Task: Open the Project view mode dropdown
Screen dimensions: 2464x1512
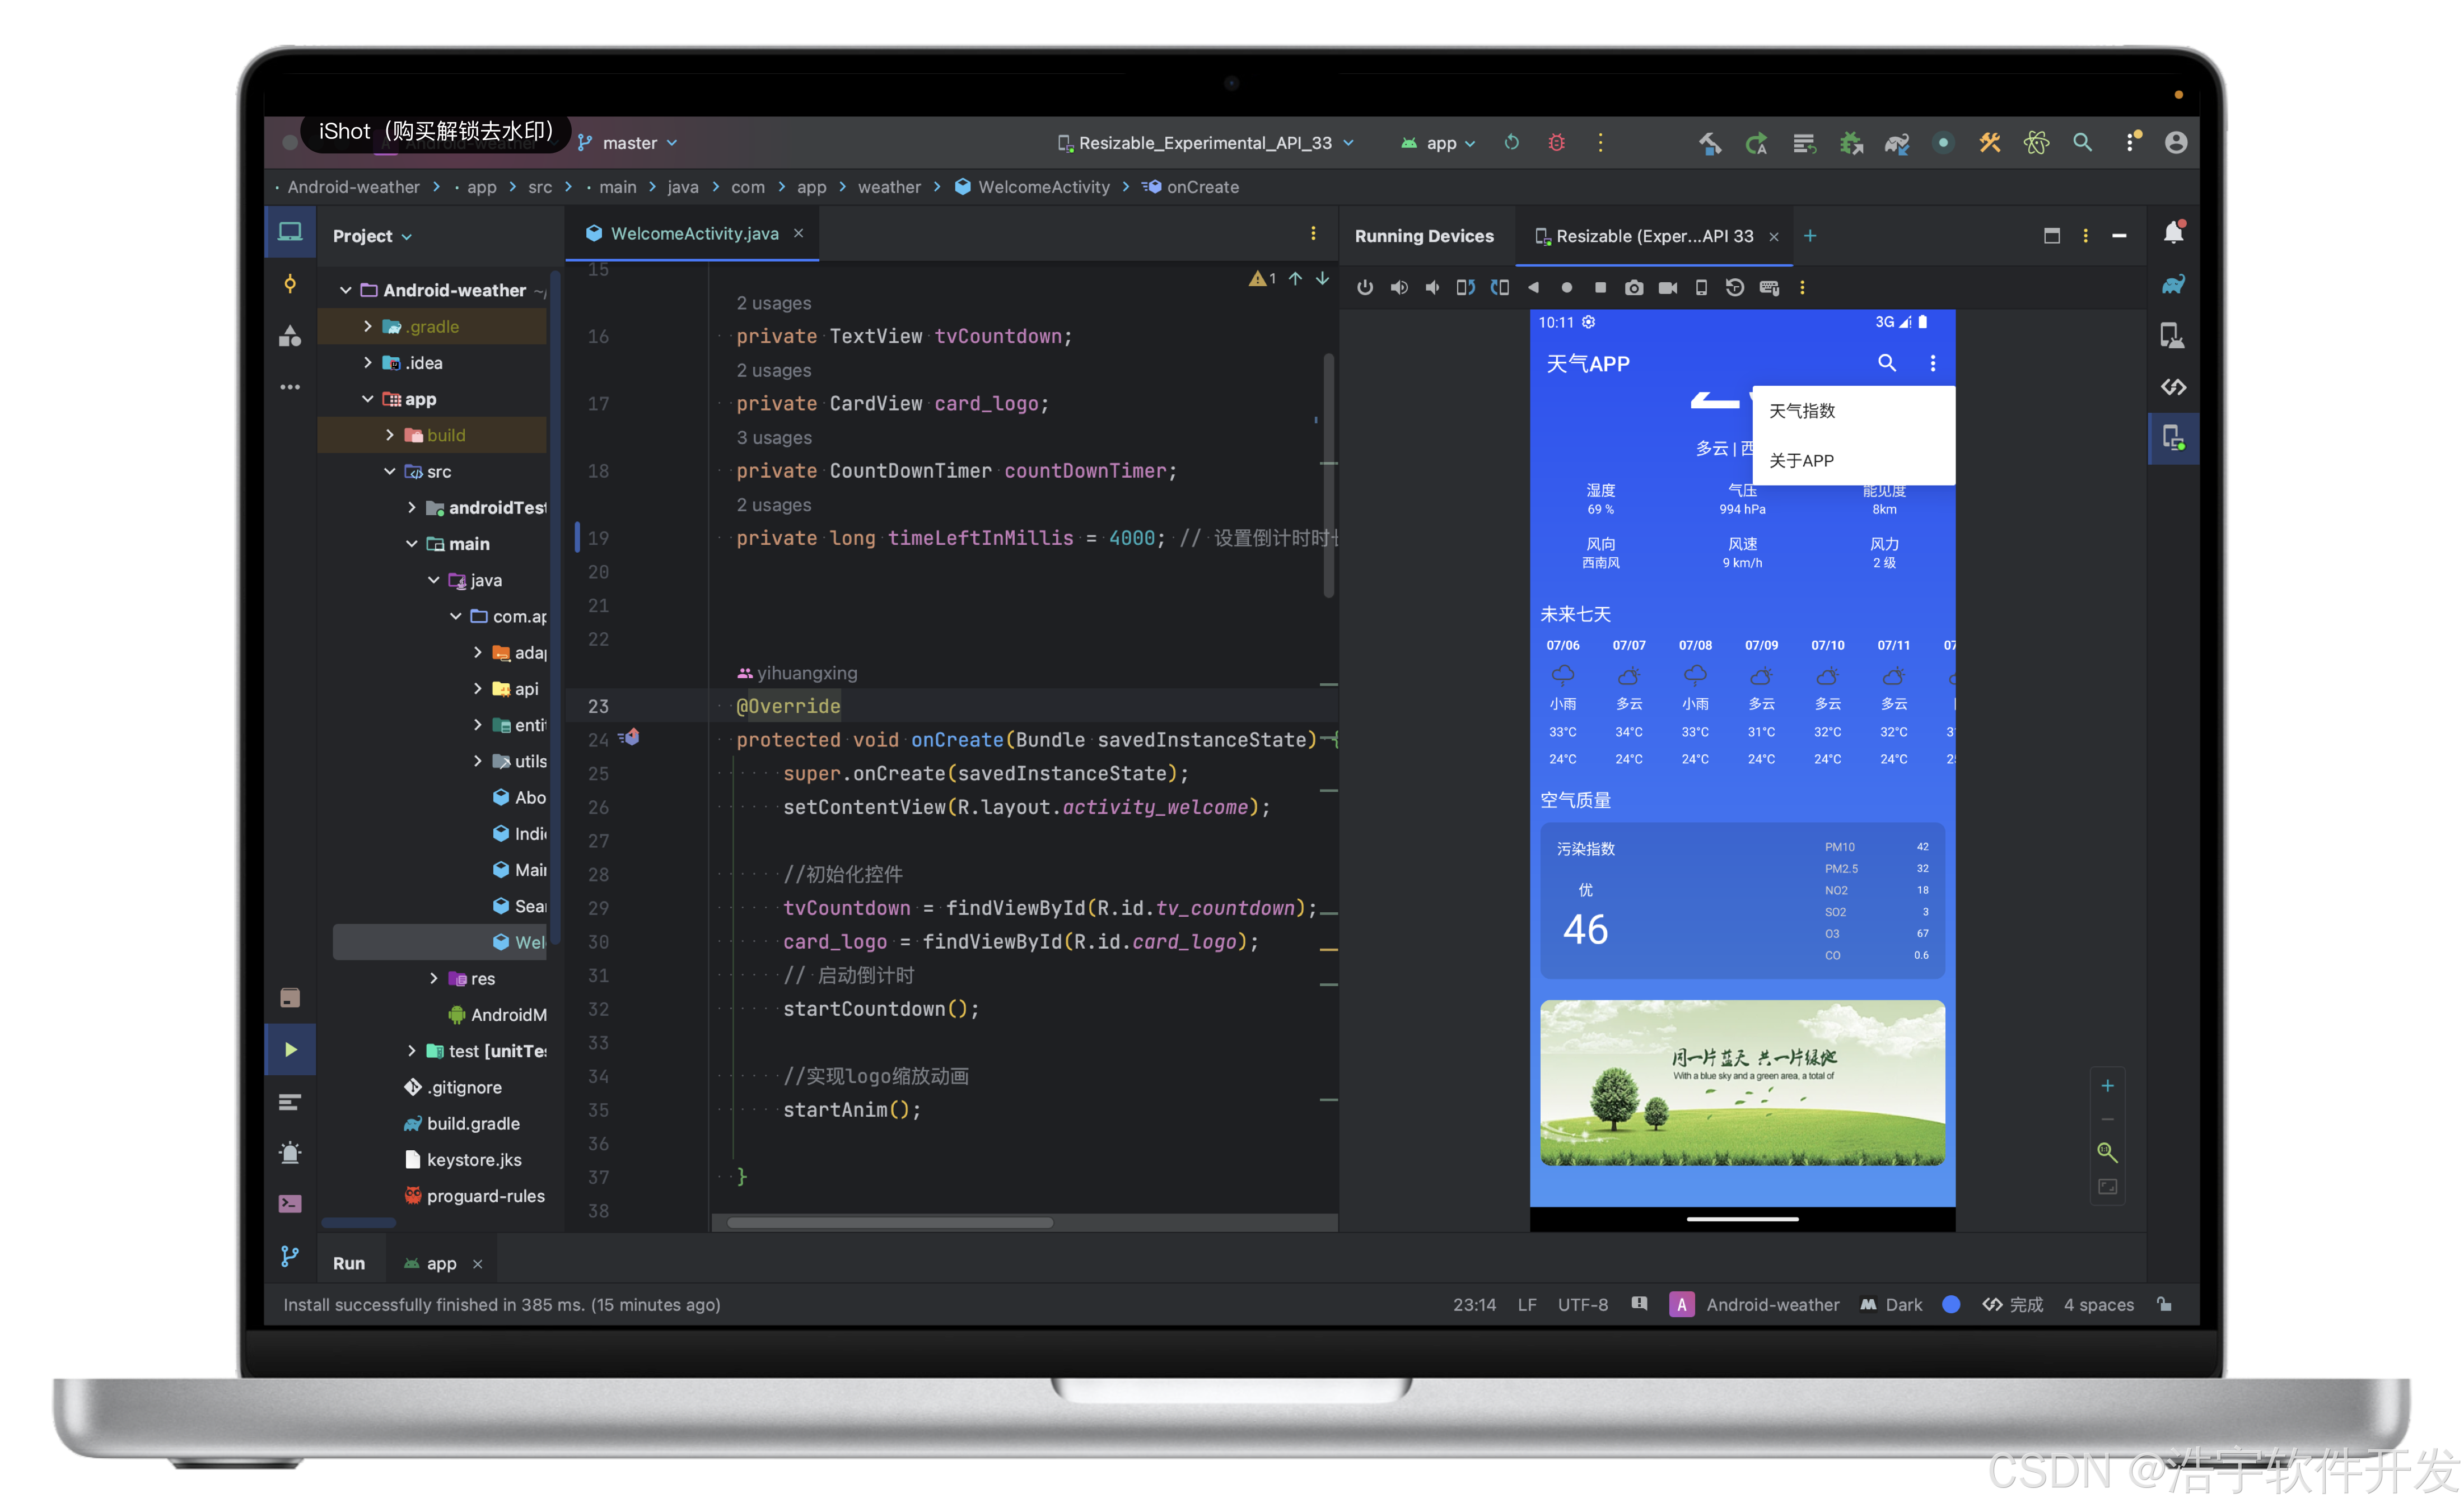Action: [x=372, y=236]
